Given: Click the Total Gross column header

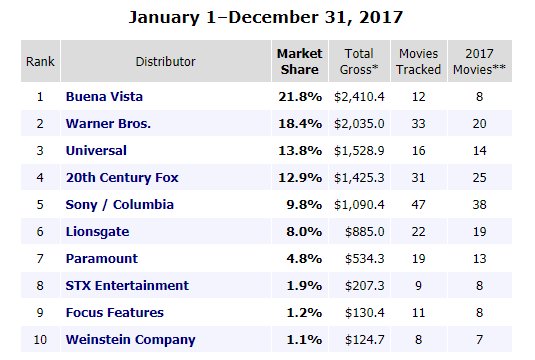Looking at the screenshot, I should (x=359, y=61).
